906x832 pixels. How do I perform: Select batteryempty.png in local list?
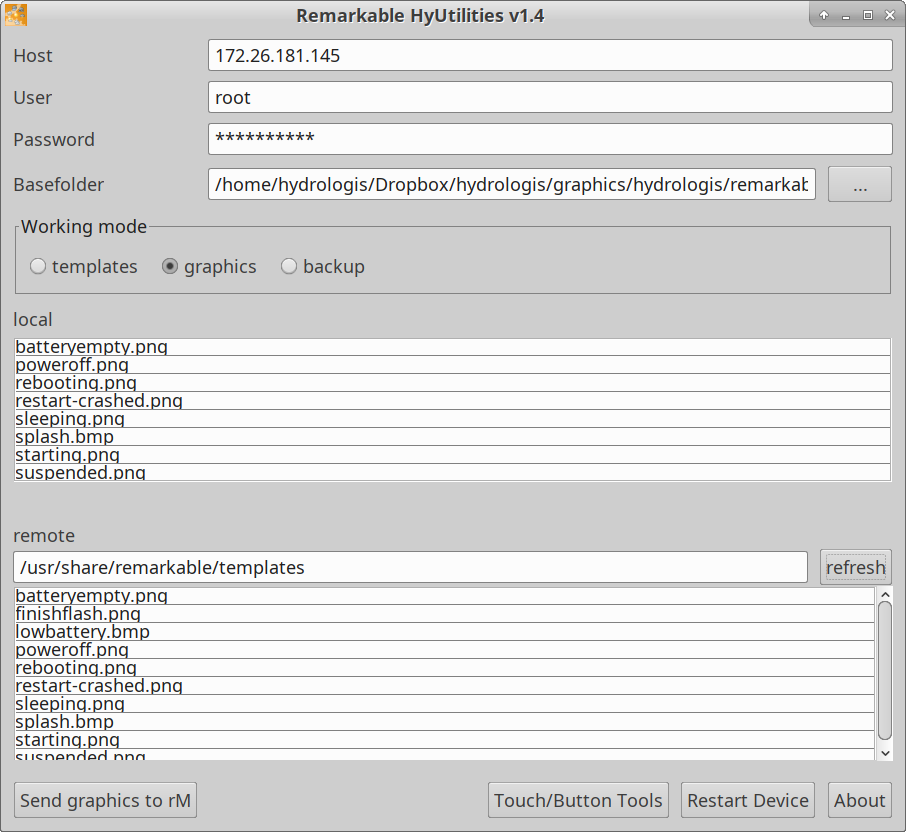tap(452, 347)
